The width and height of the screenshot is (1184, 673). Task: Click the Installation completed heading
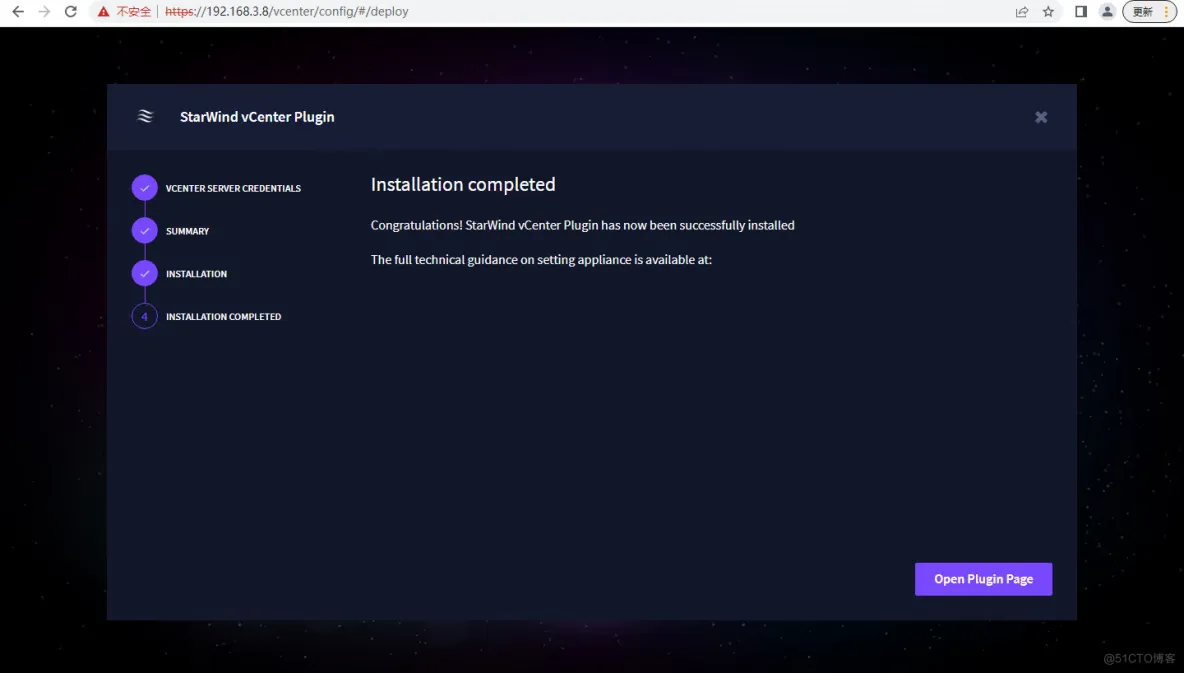coord(463,184)
